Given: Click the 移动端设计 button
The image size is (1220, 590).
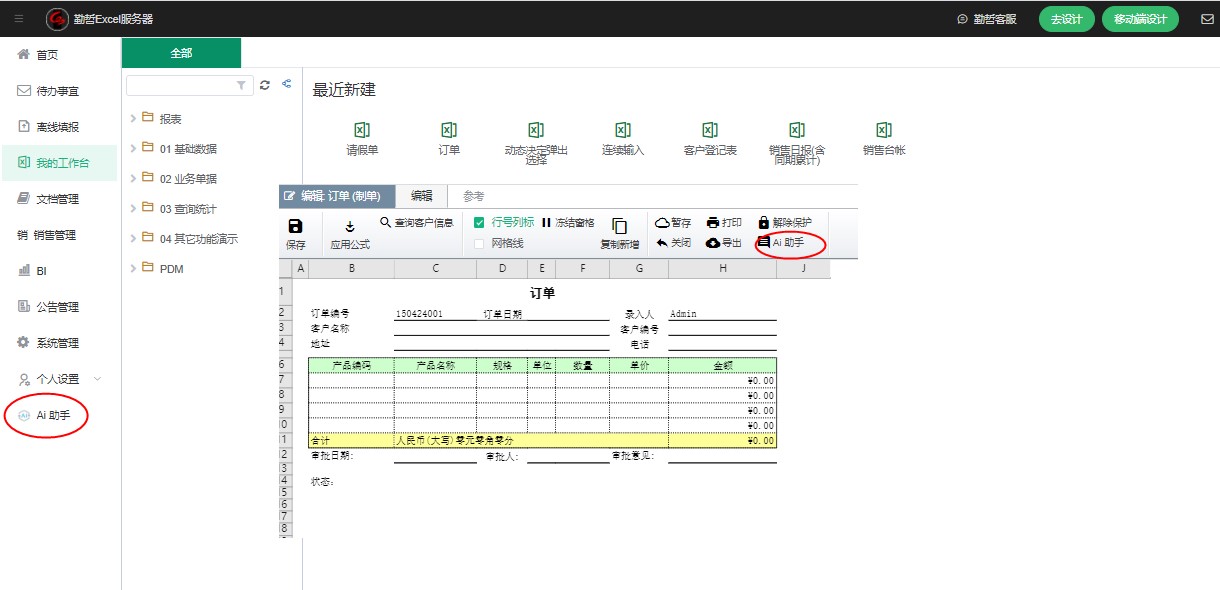Looking at the screenshot, I should (x=1140, y=19).
